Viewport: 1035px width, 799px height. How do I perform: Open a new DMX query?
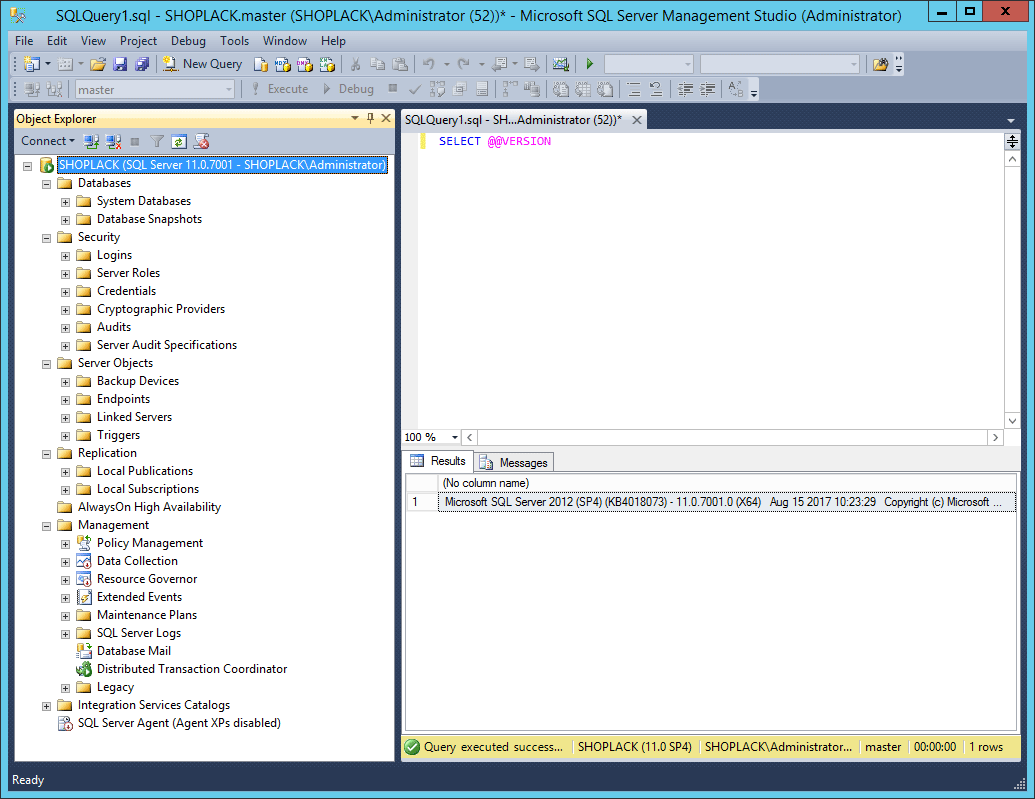[304, 64]
